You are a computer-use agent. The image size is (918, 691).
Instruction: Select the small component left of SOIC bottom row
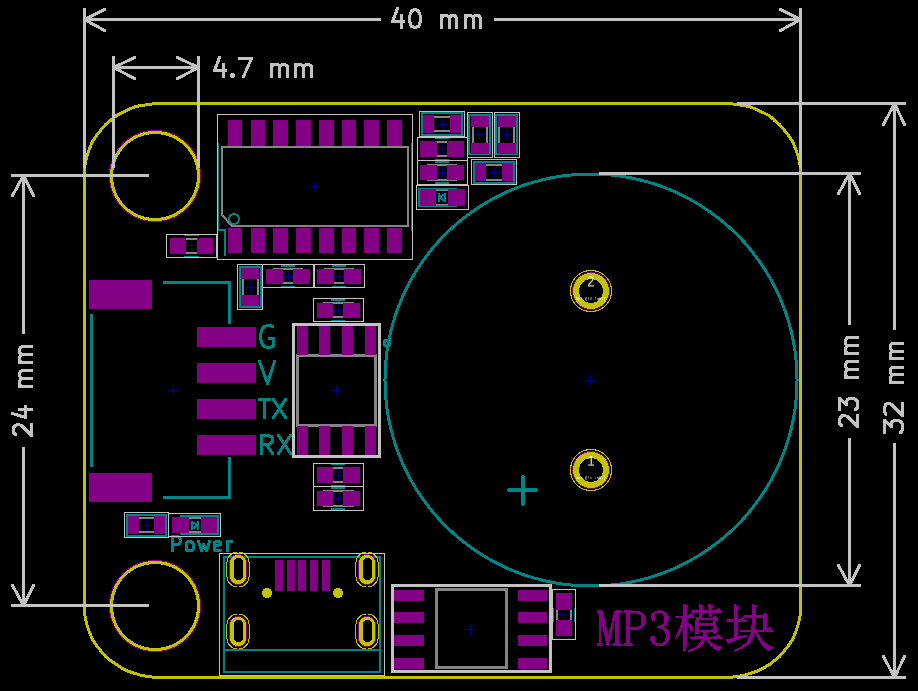(x=191, y=247)
